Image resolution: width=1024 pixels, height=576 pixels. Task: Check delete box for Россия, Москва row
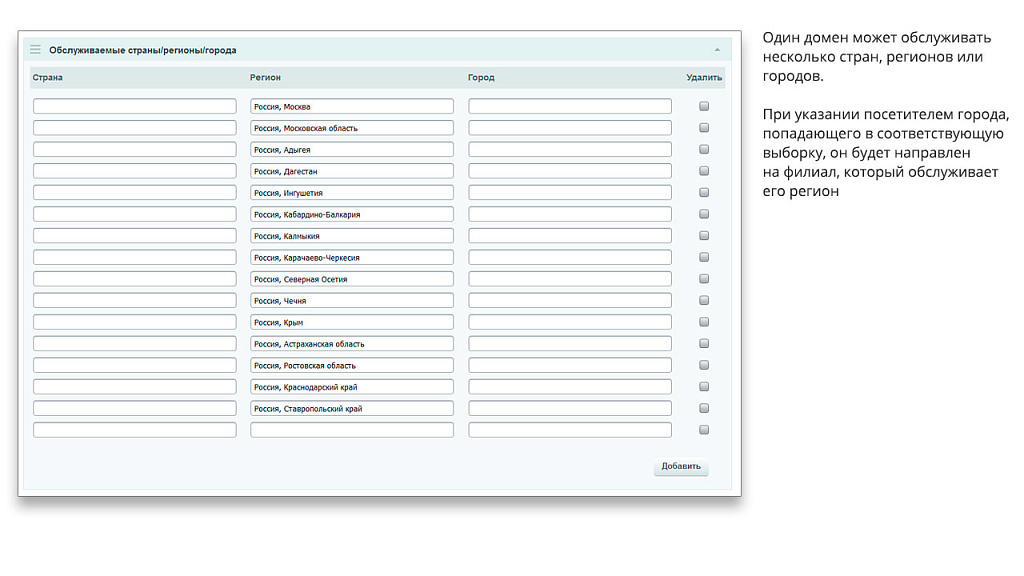click(x=704, y=106)
